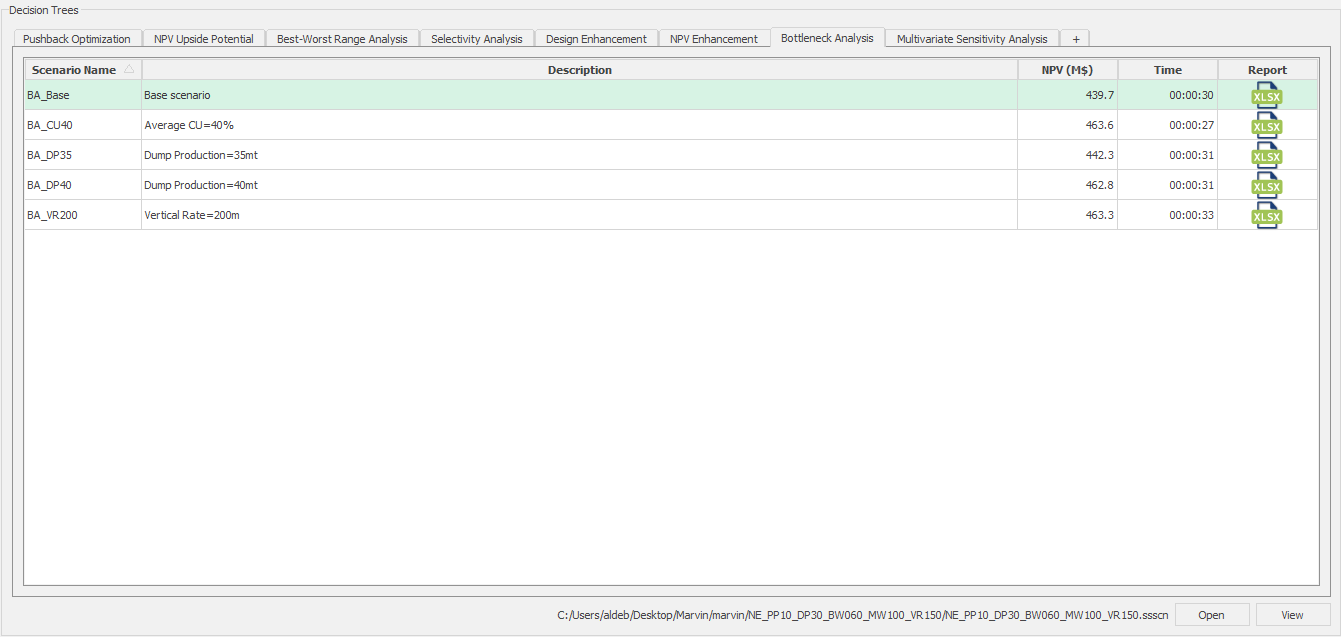Open XLSX report for BA_VR200 scenario
Screen dimensions: 1341x637
pos(1267,215)
